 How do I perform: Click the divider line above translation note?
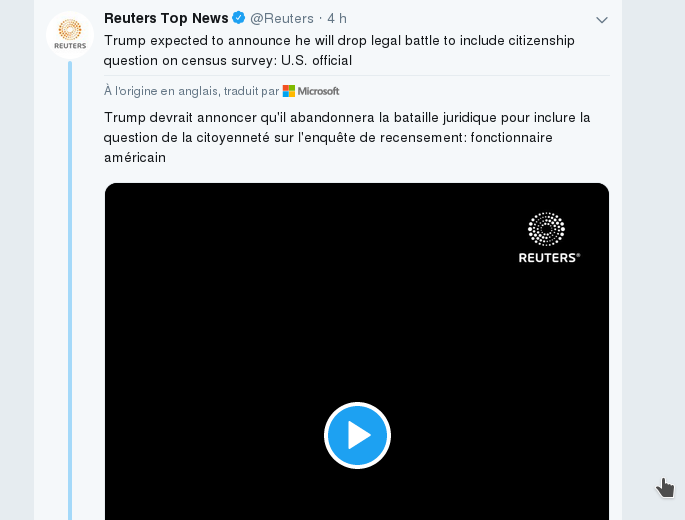pos(356,75)
